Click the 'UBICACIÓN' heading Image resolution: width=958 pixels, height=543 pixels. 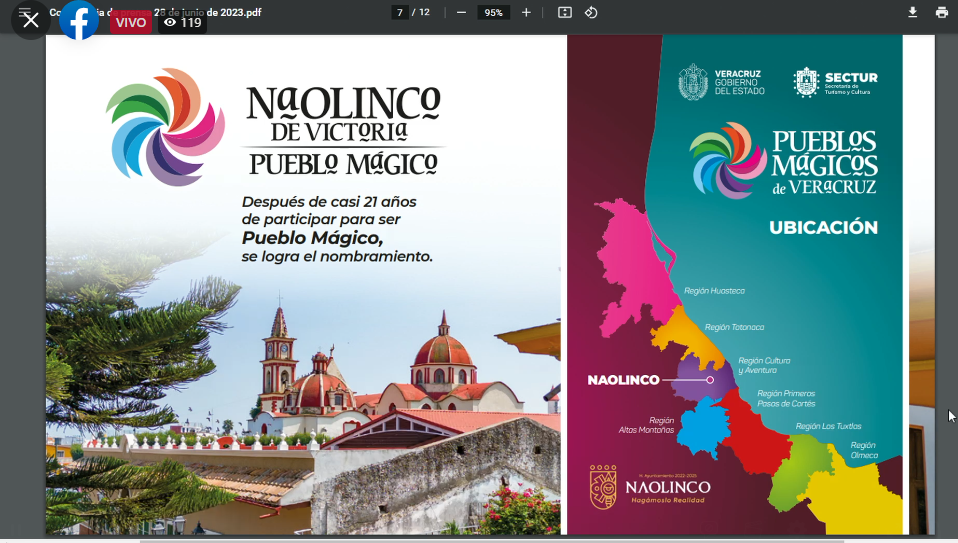coord(824,227)
